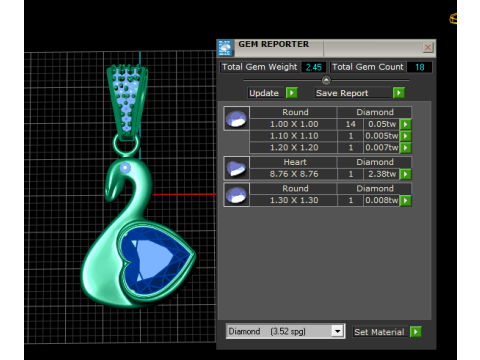This screenshot has height=360, width=480.
Task: Click the 1.00 X 1.00 size cell
Action: (x=294, y=124)
